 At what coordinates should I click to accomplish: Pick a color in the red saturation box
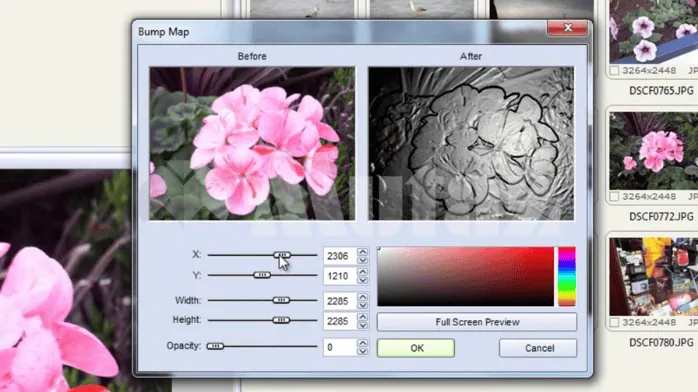point(466,276)
